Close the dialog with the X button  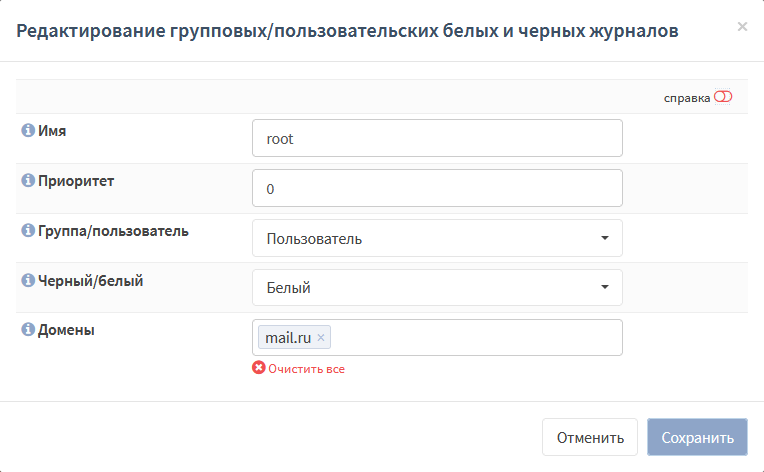point(742,26)
